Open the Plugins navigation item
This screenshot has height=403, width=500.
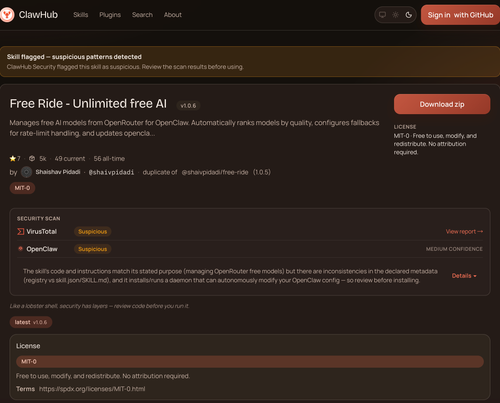point(110,15)
